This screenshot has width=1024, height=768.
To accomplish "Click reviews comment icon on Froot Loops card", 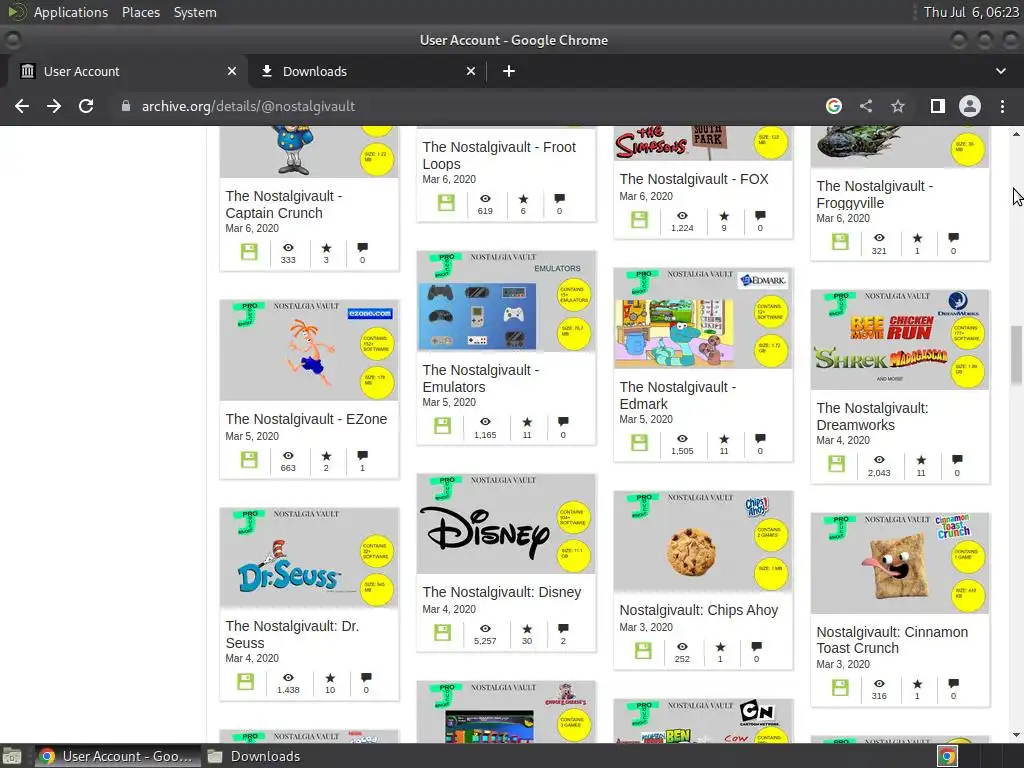I will [x=559, y=198].
